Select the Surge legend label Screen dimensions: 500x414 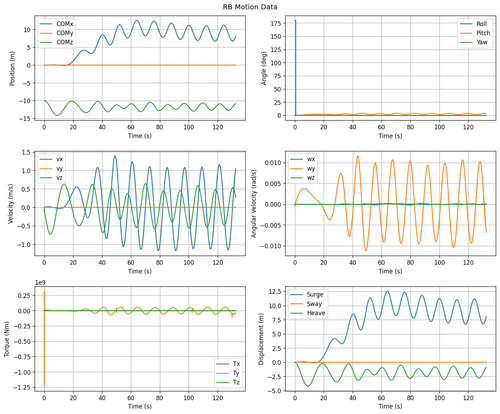[x=315, y=295]
